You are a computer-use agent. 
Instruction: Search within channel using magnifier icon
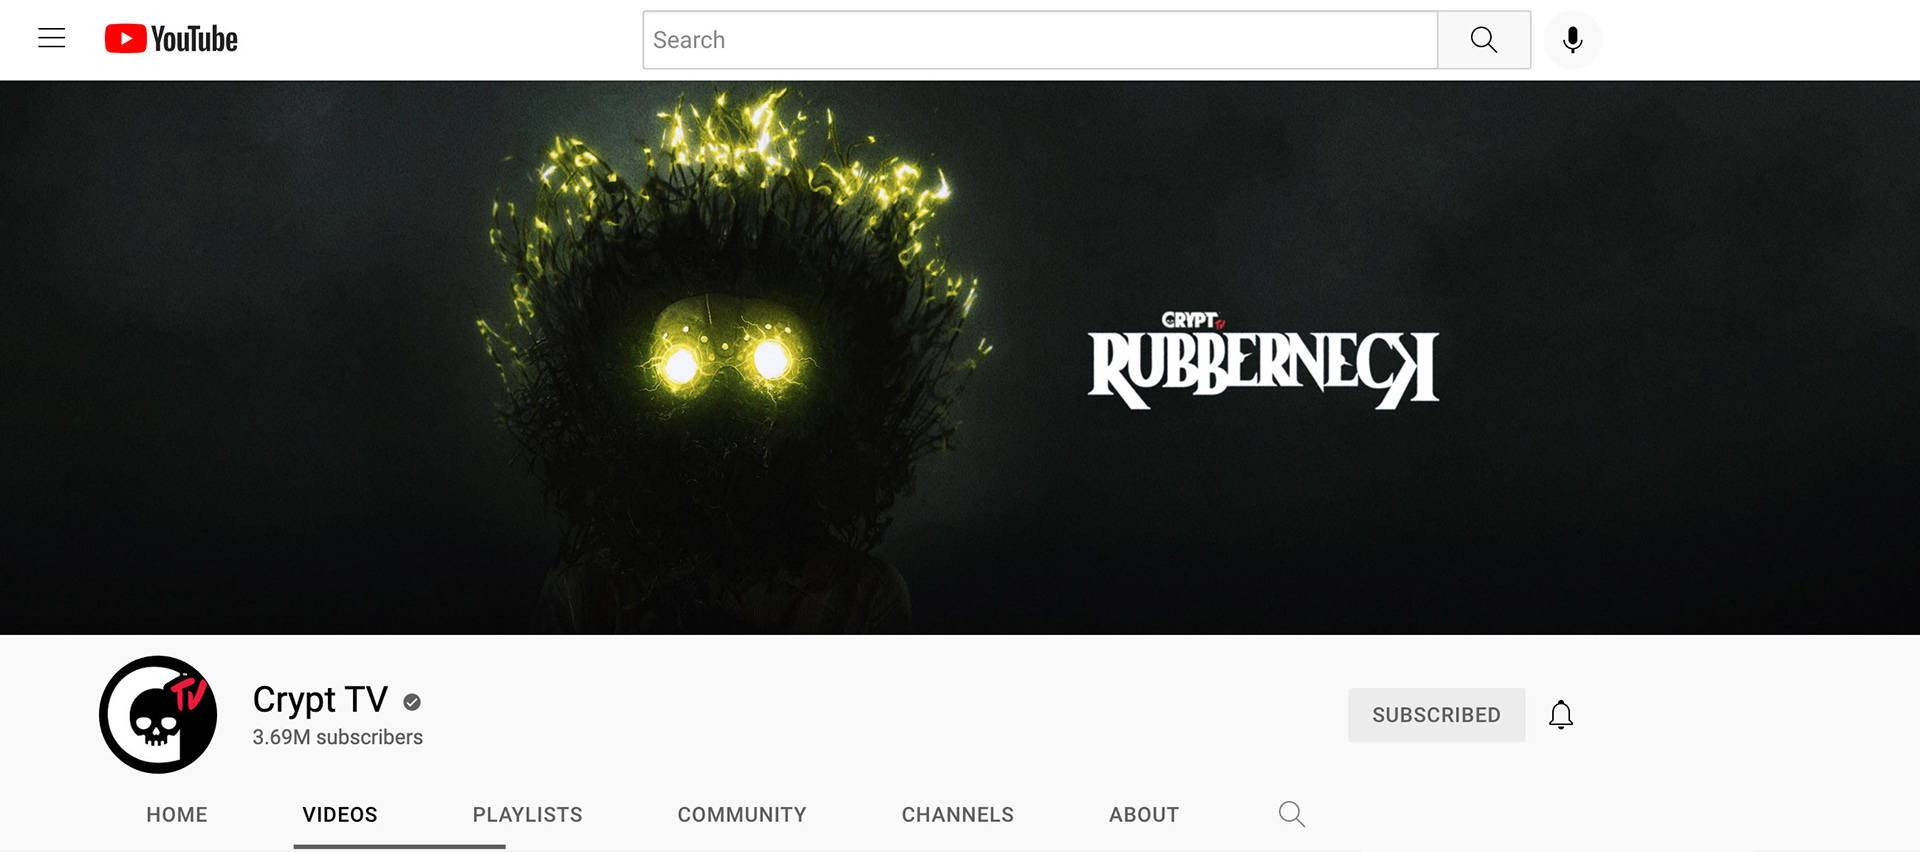coord(1292,814)
